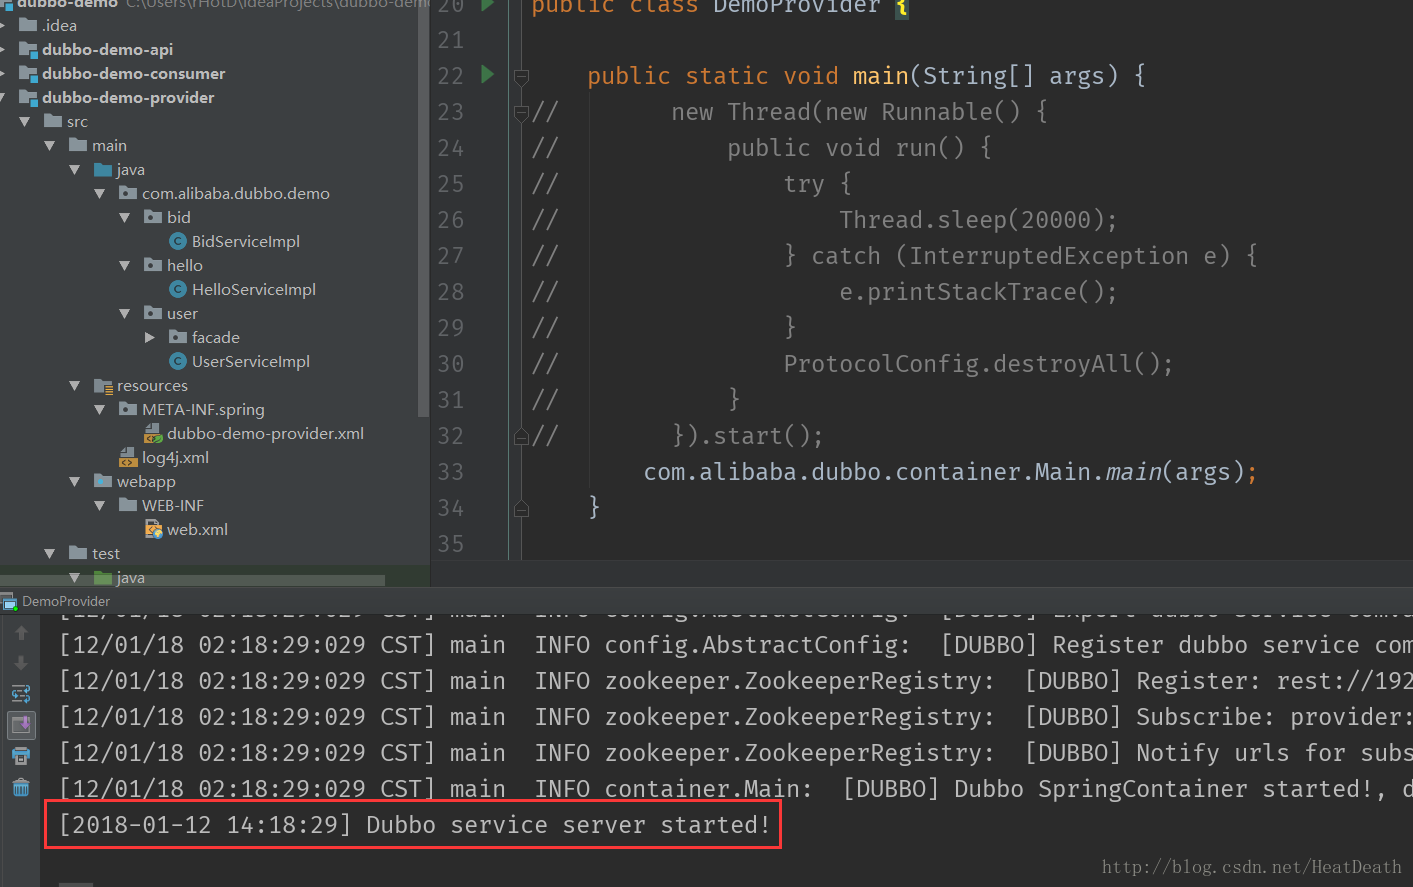Click the green run arrow beside the main method
Screen dimensions: 1413x887
pyautogui.click(x=488, y=74)
